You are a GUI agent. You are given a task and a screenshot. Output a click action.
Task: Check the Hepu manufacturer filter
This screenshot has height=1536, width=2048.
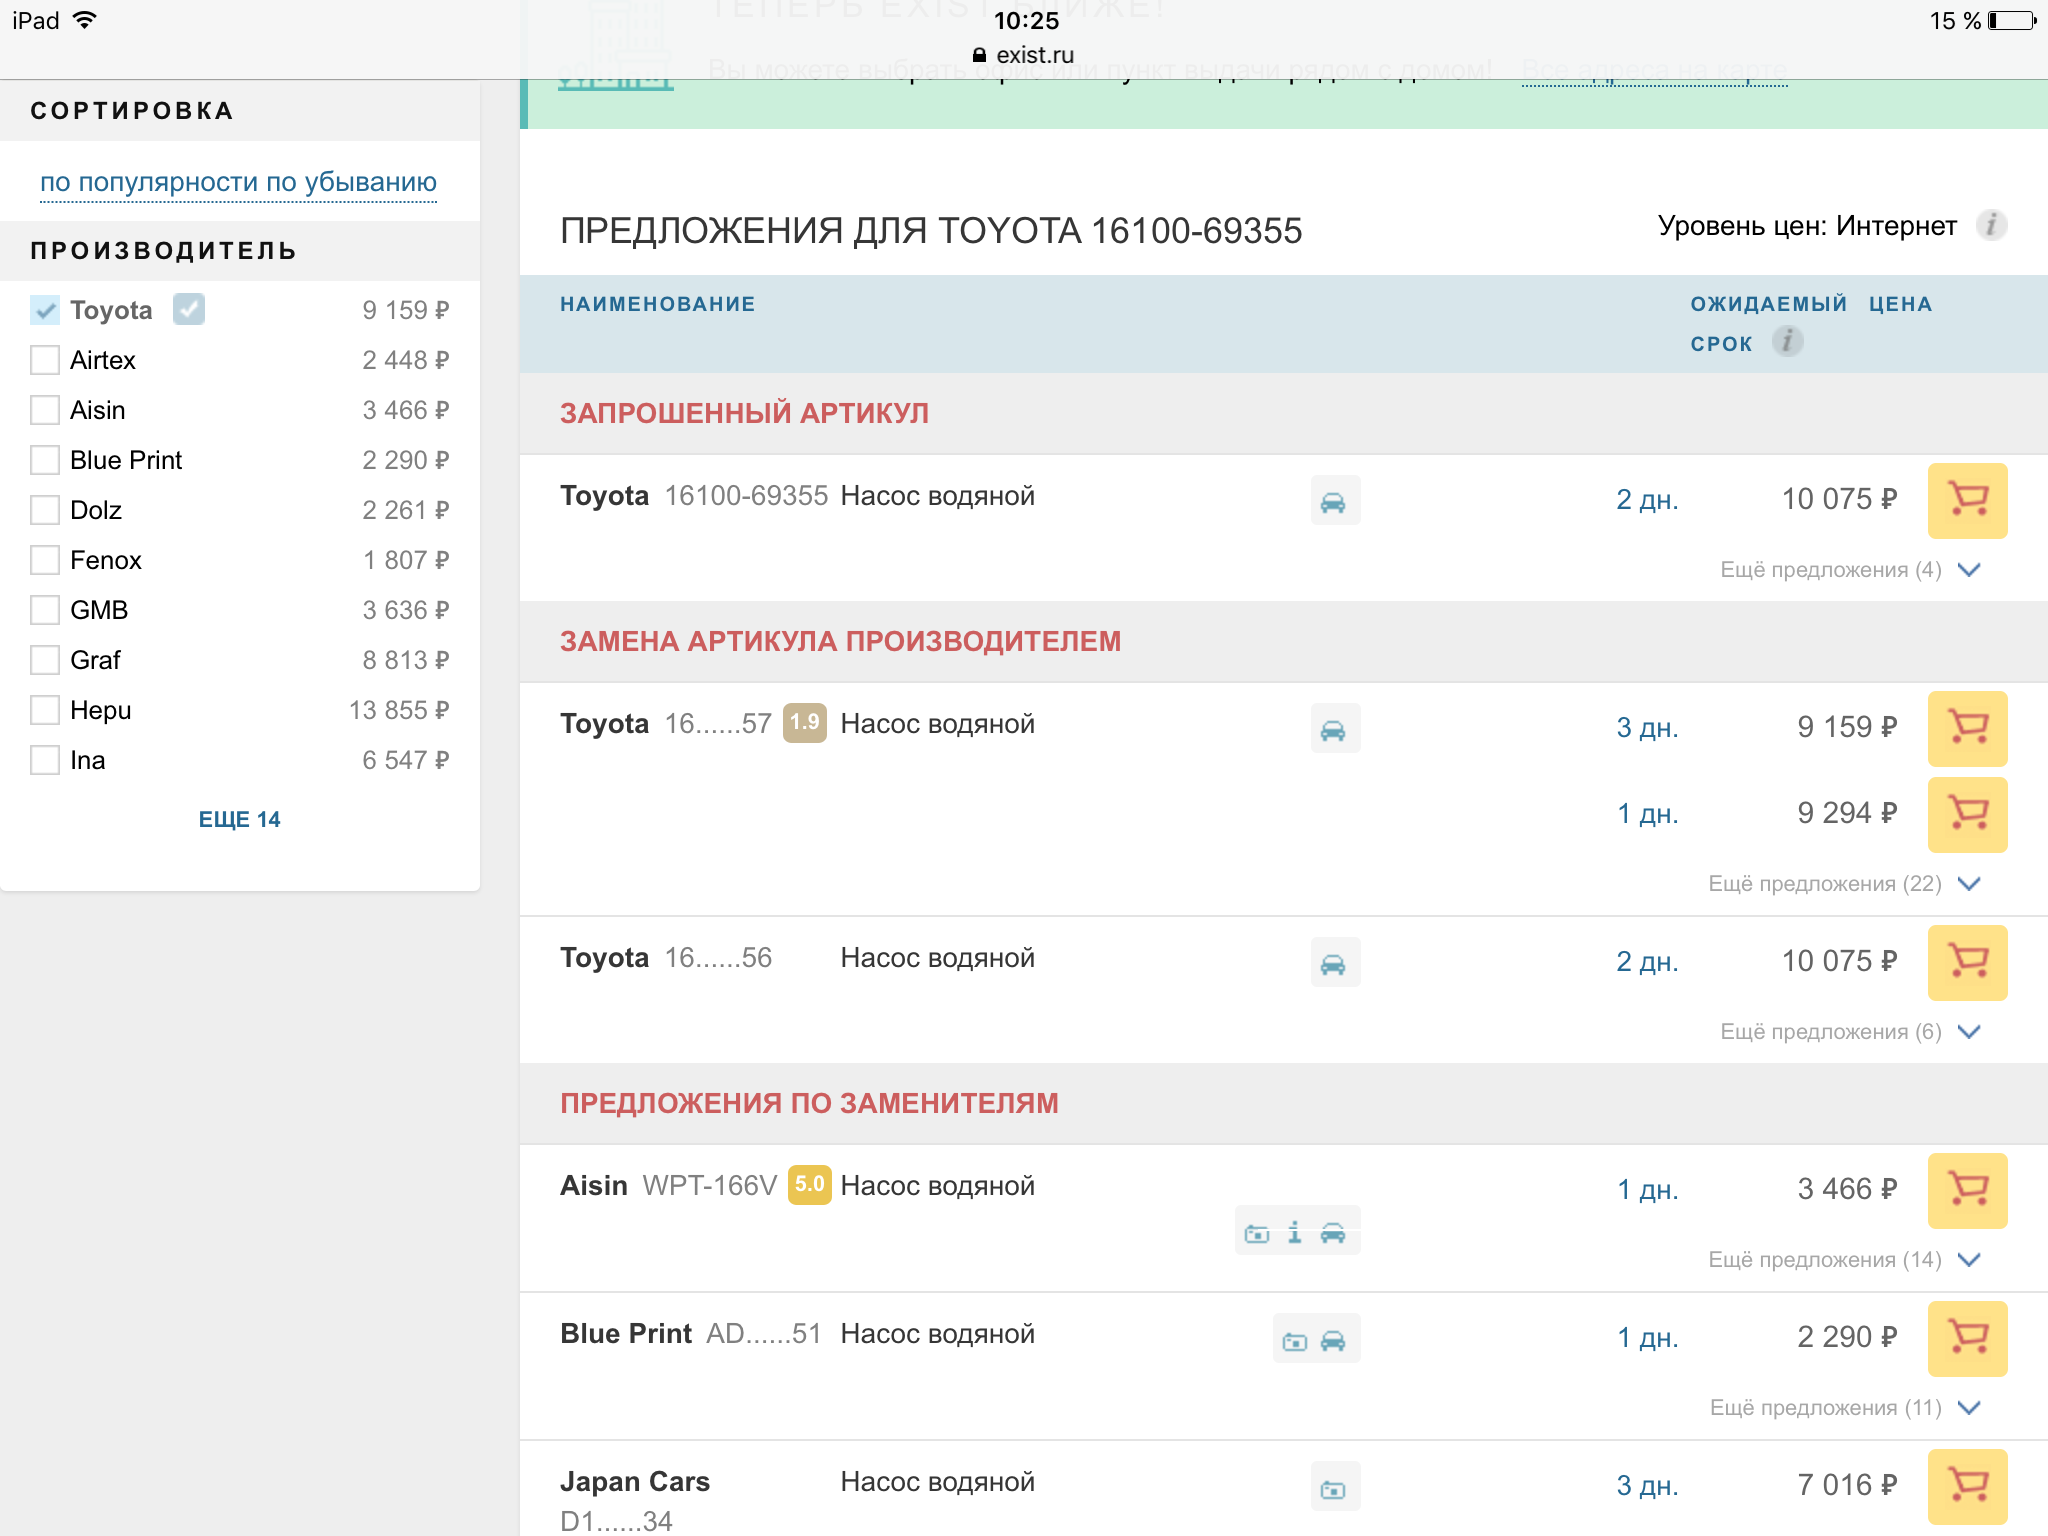pyautogui.click(x=45, y=710)
